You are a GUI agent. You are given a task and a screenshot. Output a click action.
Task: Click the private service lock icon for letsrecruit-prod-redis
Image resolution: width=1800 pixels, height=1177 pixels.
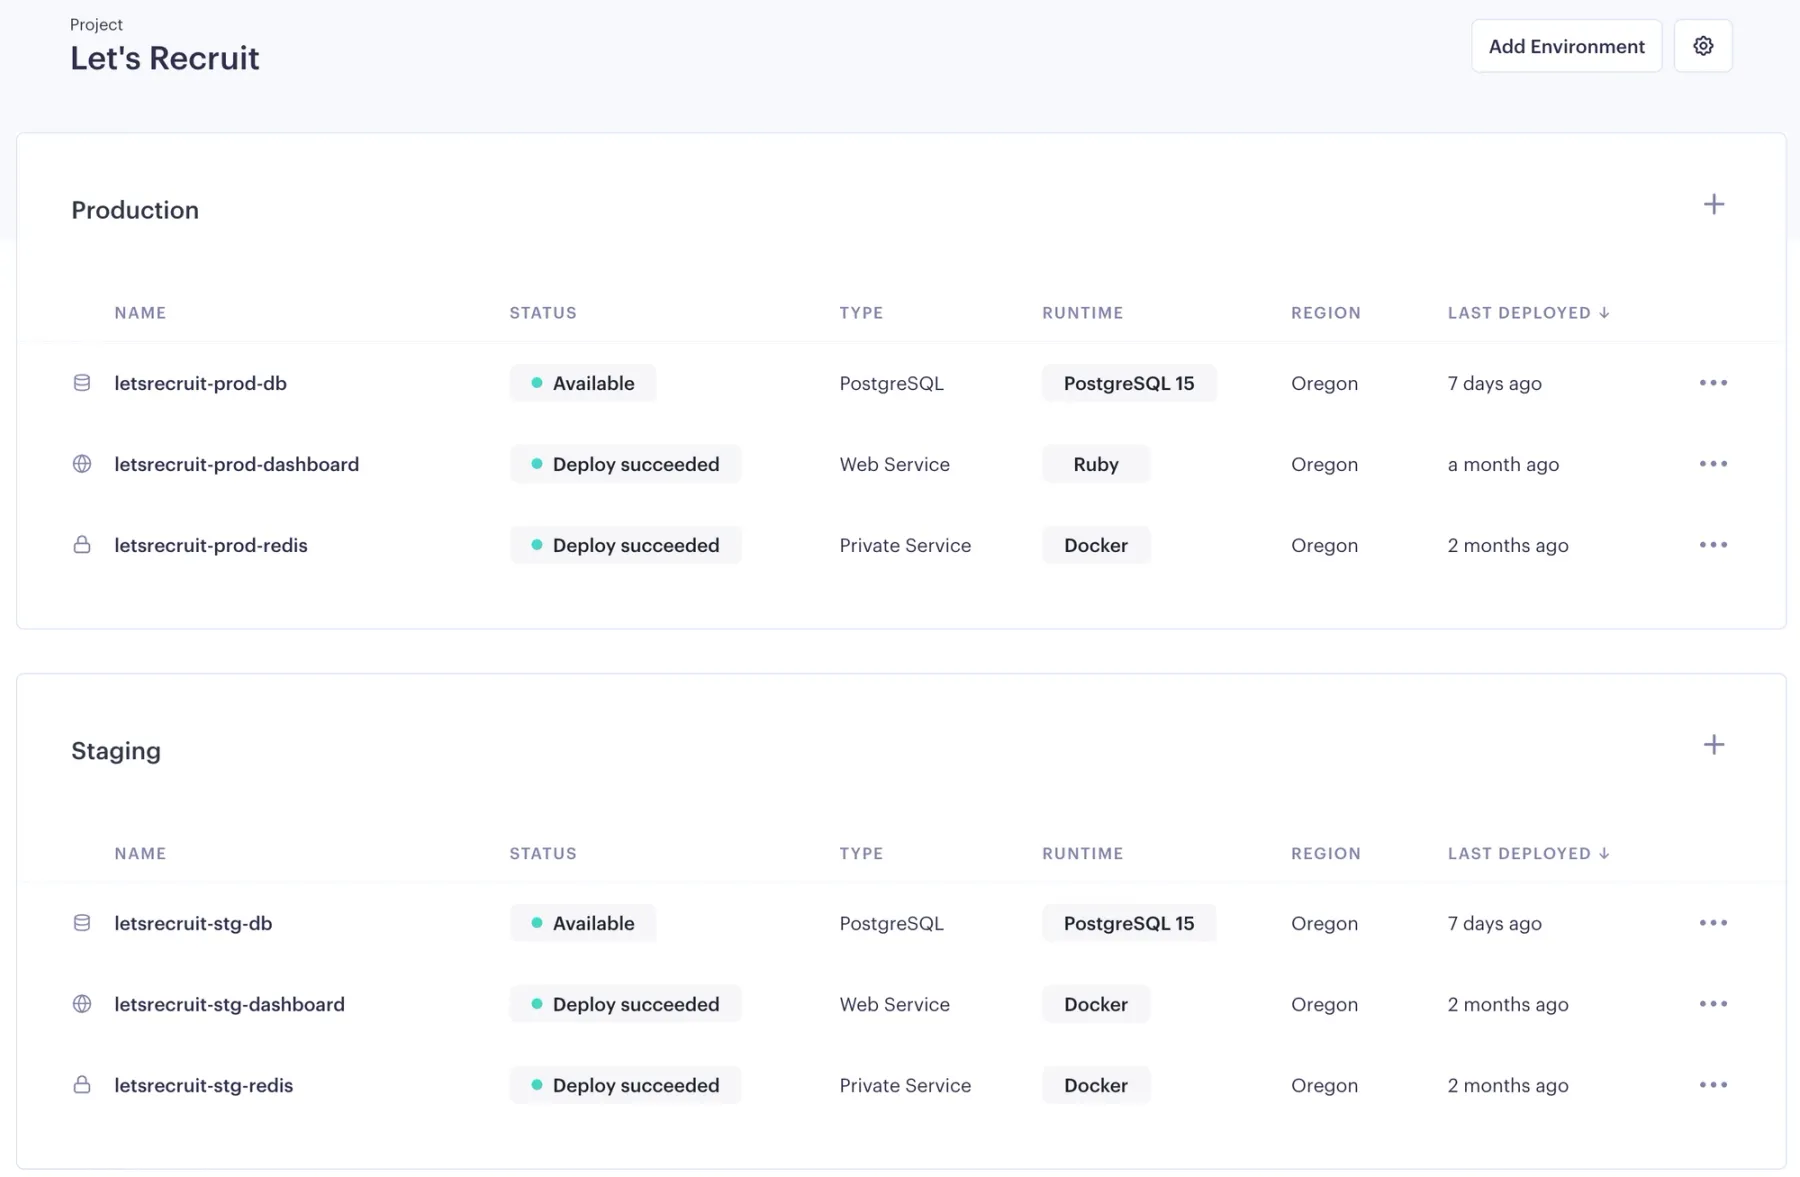click(x=82, y=545)
